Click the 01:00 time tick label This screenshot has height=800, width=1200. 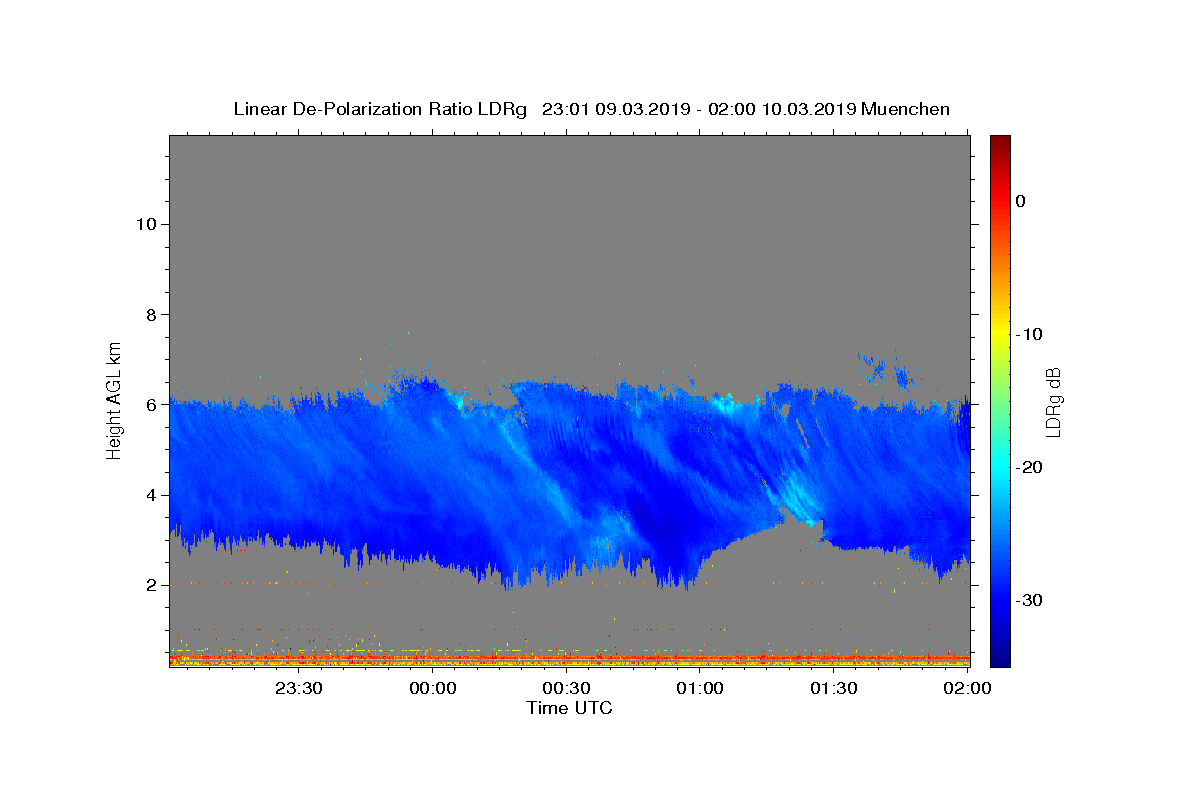[701, 689]
